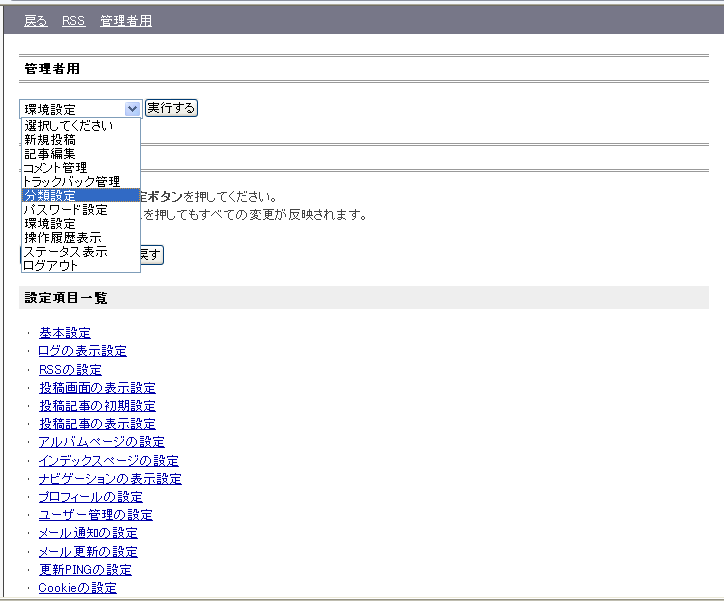Viewport: 724px width, 601px height.
Task: Choose パスワード設定 from dropdown
Action: click(65, 210)
